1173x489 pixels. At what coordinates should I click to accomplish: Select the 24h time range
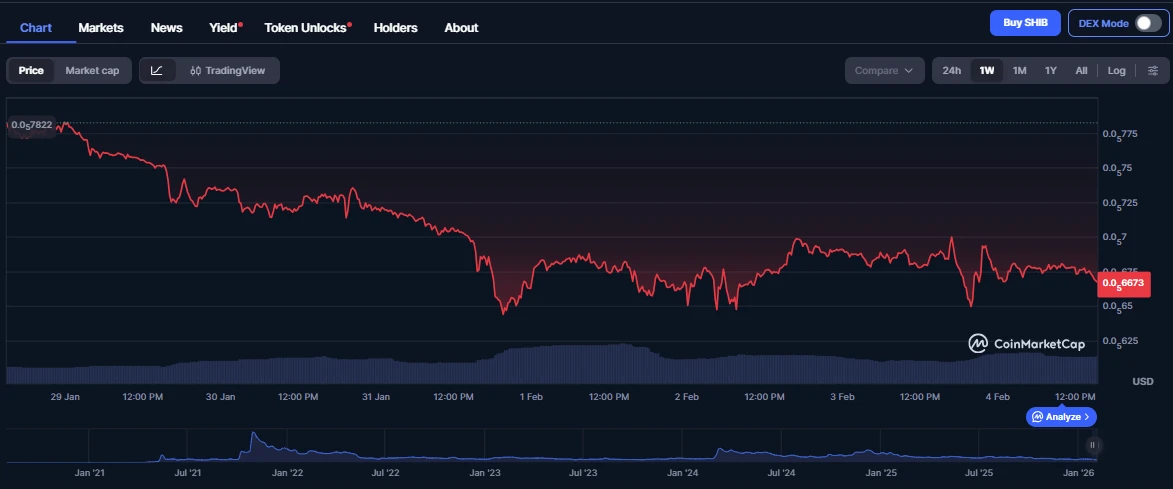[952, 70]
